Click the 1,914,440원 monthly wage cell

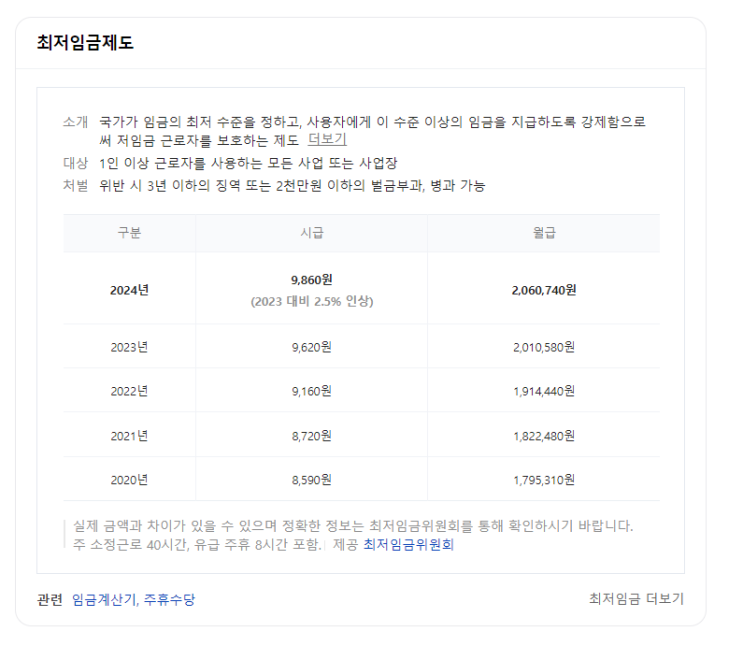(x=544, y=391)
